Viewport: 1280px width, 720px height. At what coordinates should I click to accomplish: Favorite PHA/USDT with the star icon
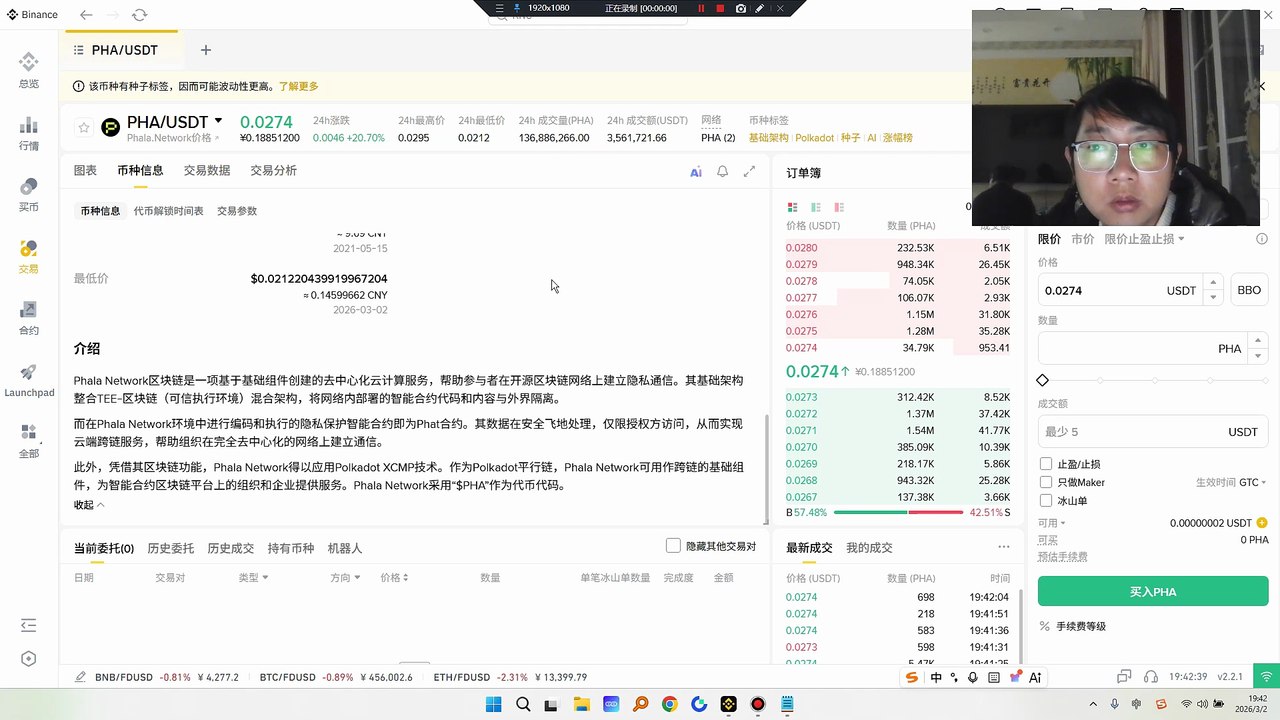[84, 128]
